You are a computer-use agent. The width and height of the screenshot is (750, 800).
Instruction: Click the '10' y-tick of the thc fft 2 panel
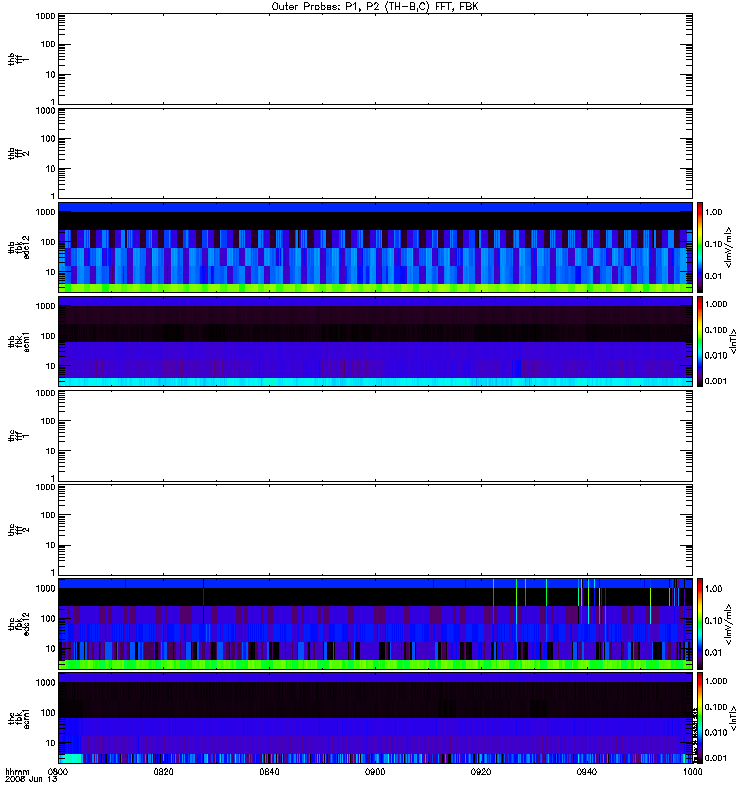[51, 545]
